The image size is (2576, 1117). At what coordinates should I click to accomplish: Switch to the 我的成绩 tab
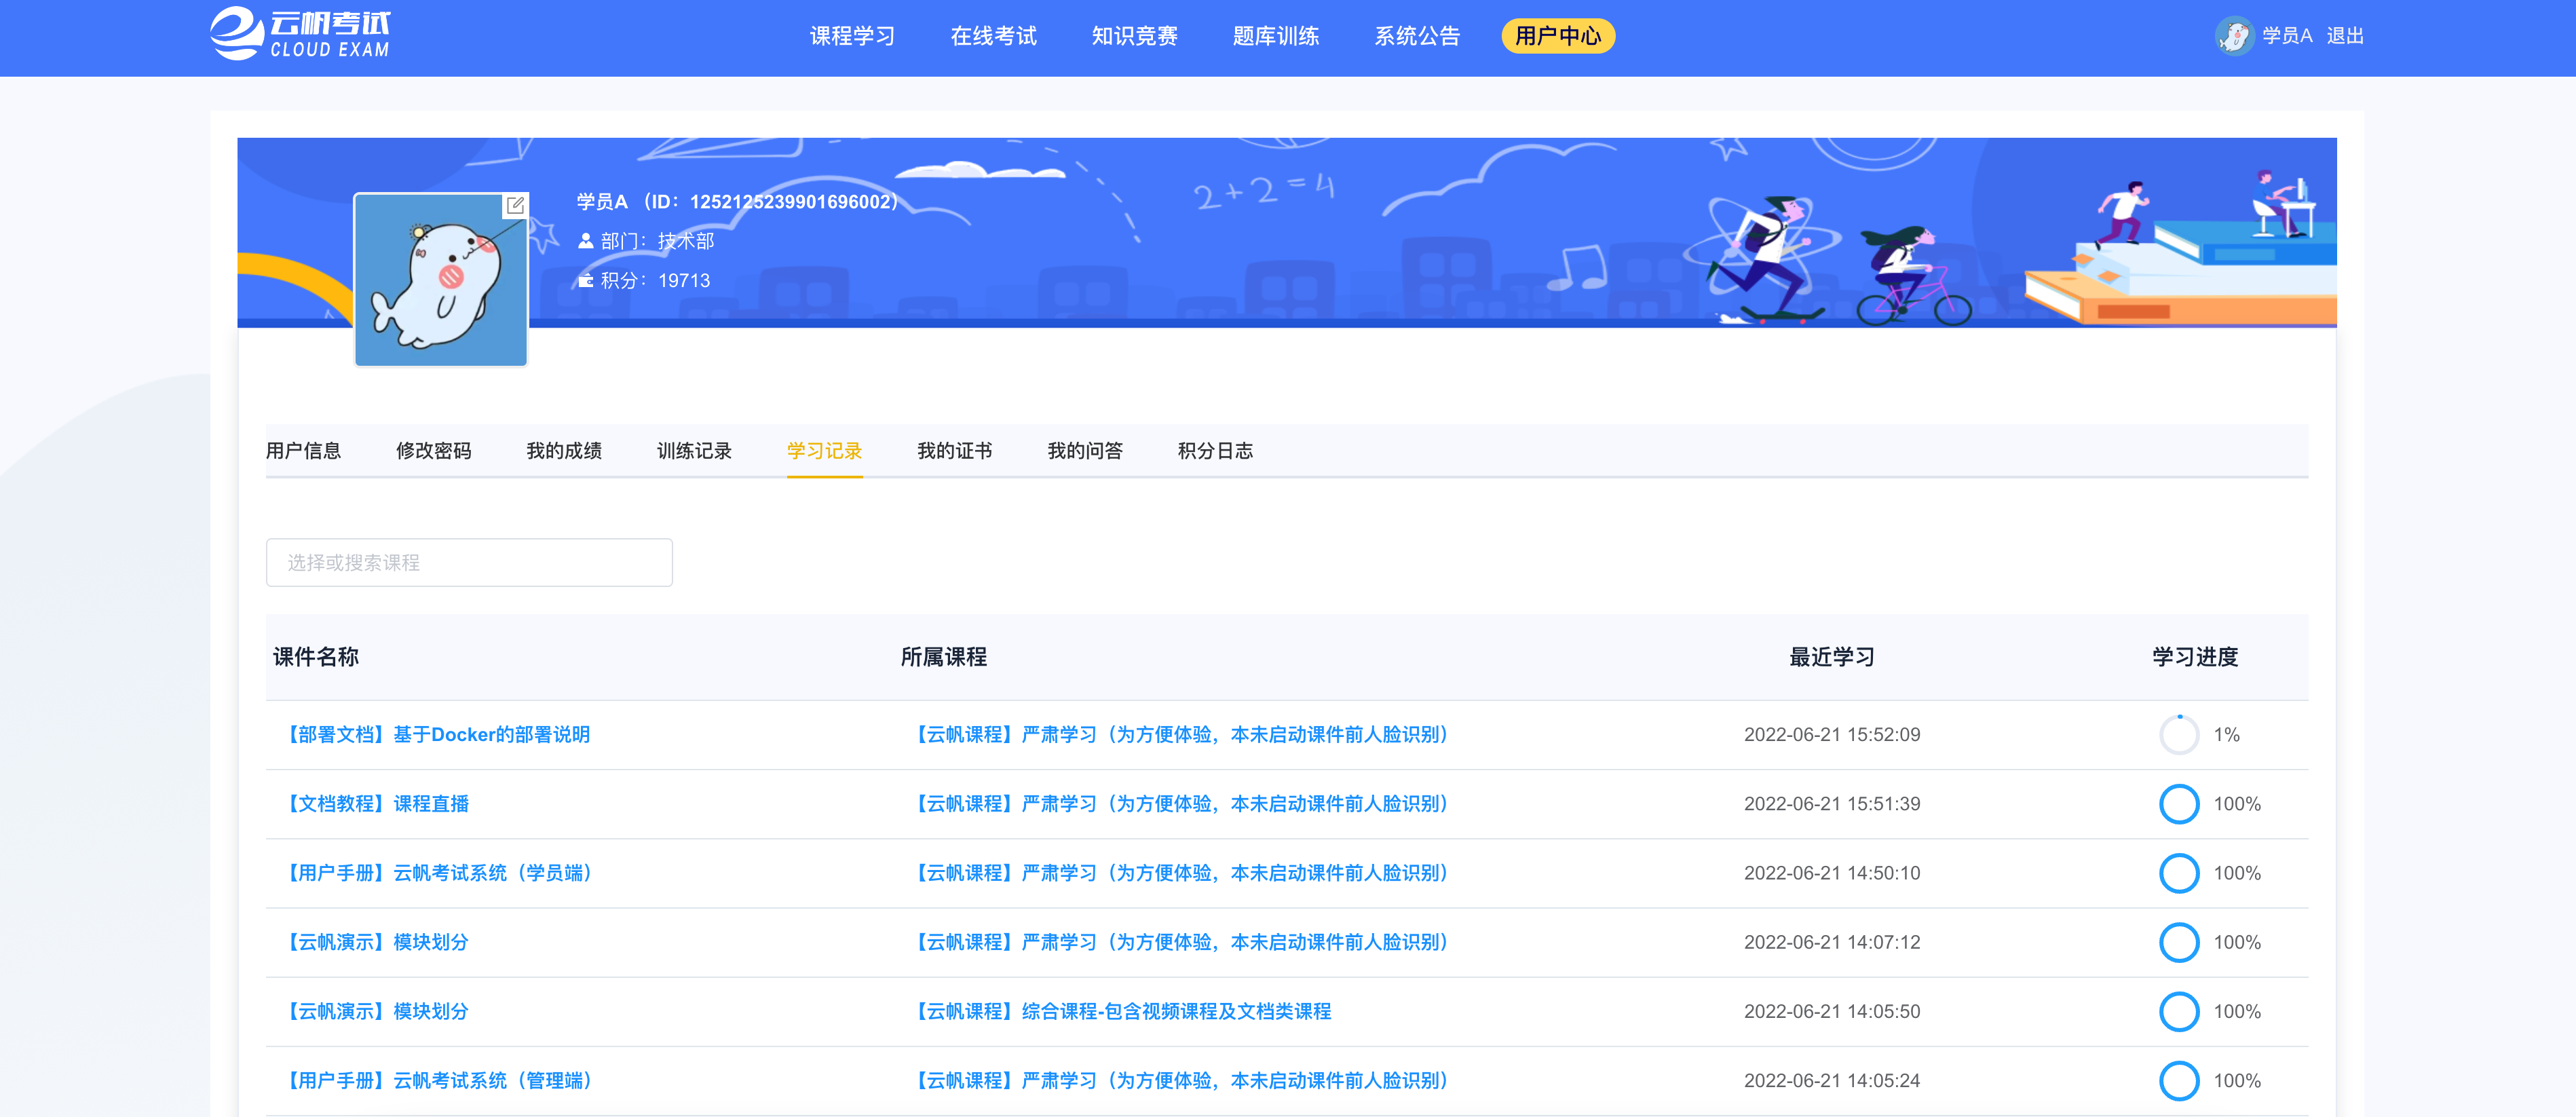pyautogui.click(x=564, y=451)
